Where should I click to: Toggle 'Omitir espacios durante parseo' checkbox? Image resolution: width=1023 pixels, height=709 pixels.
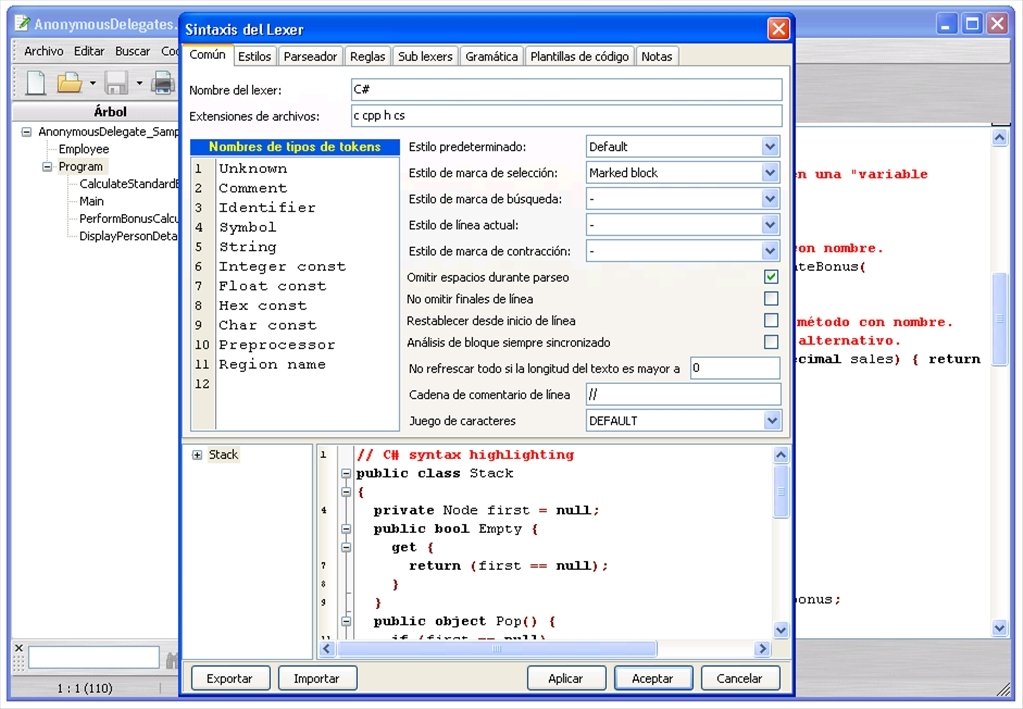pyautogui.click(x=771, y=277)
